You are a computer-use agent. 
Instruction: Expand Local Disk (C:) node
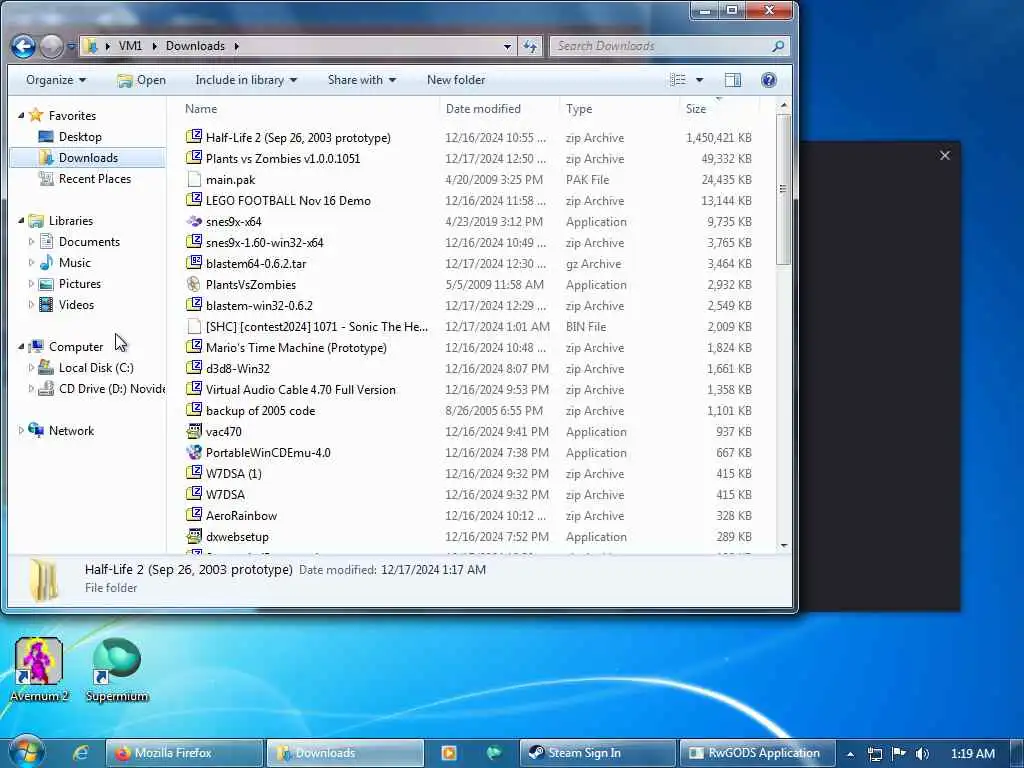[x=31, y=368]
